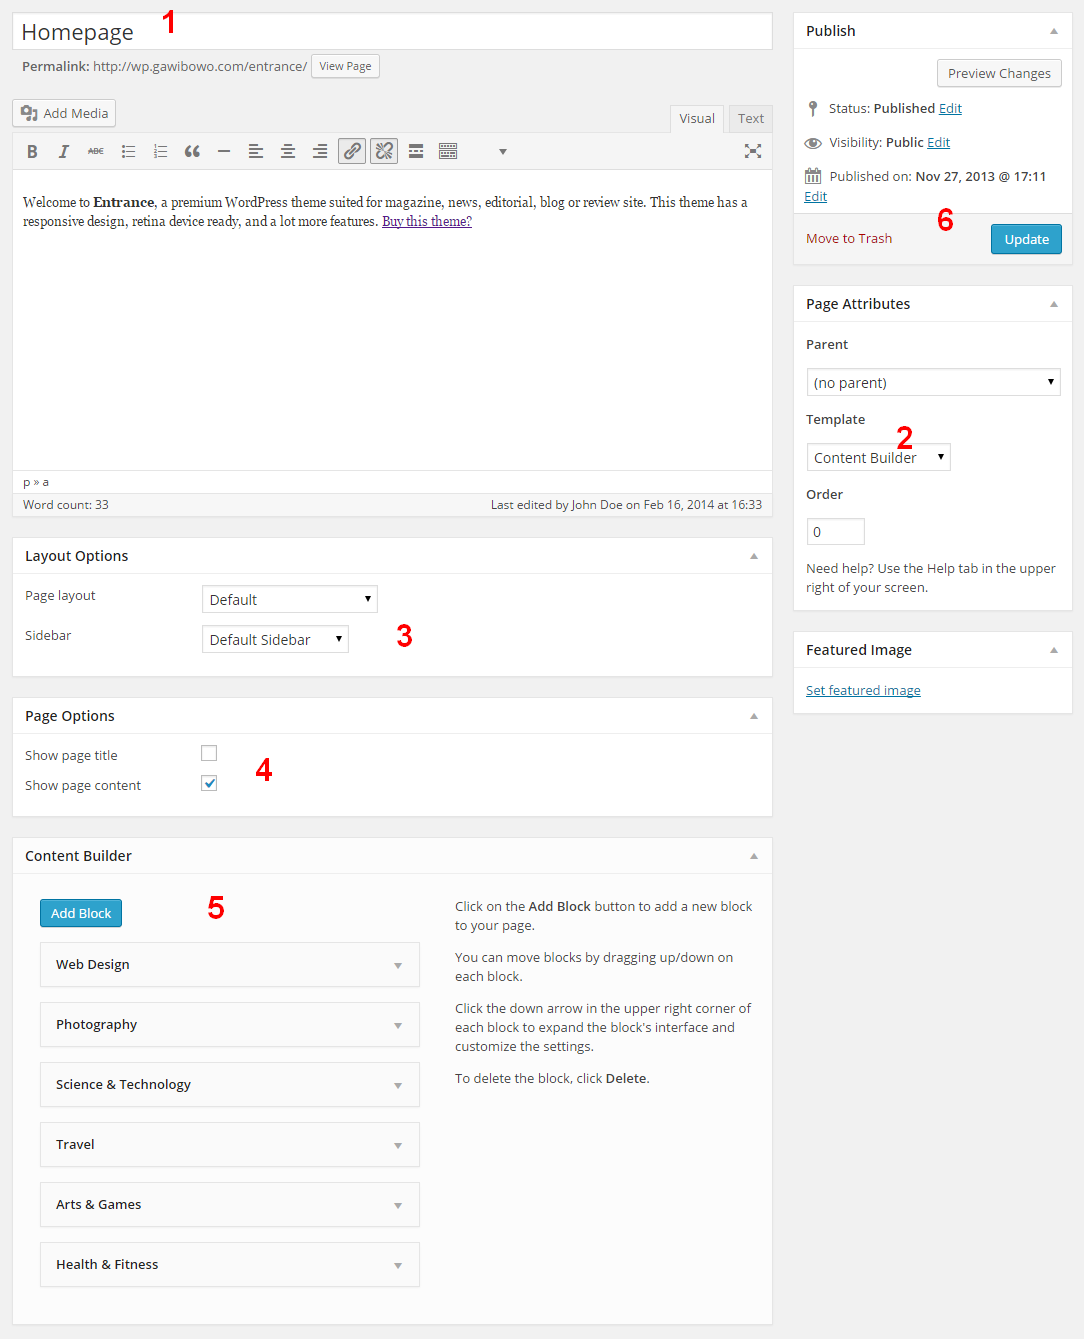Insert a bulleted list
The image size is (1084, 1339).
click(128, 152)
